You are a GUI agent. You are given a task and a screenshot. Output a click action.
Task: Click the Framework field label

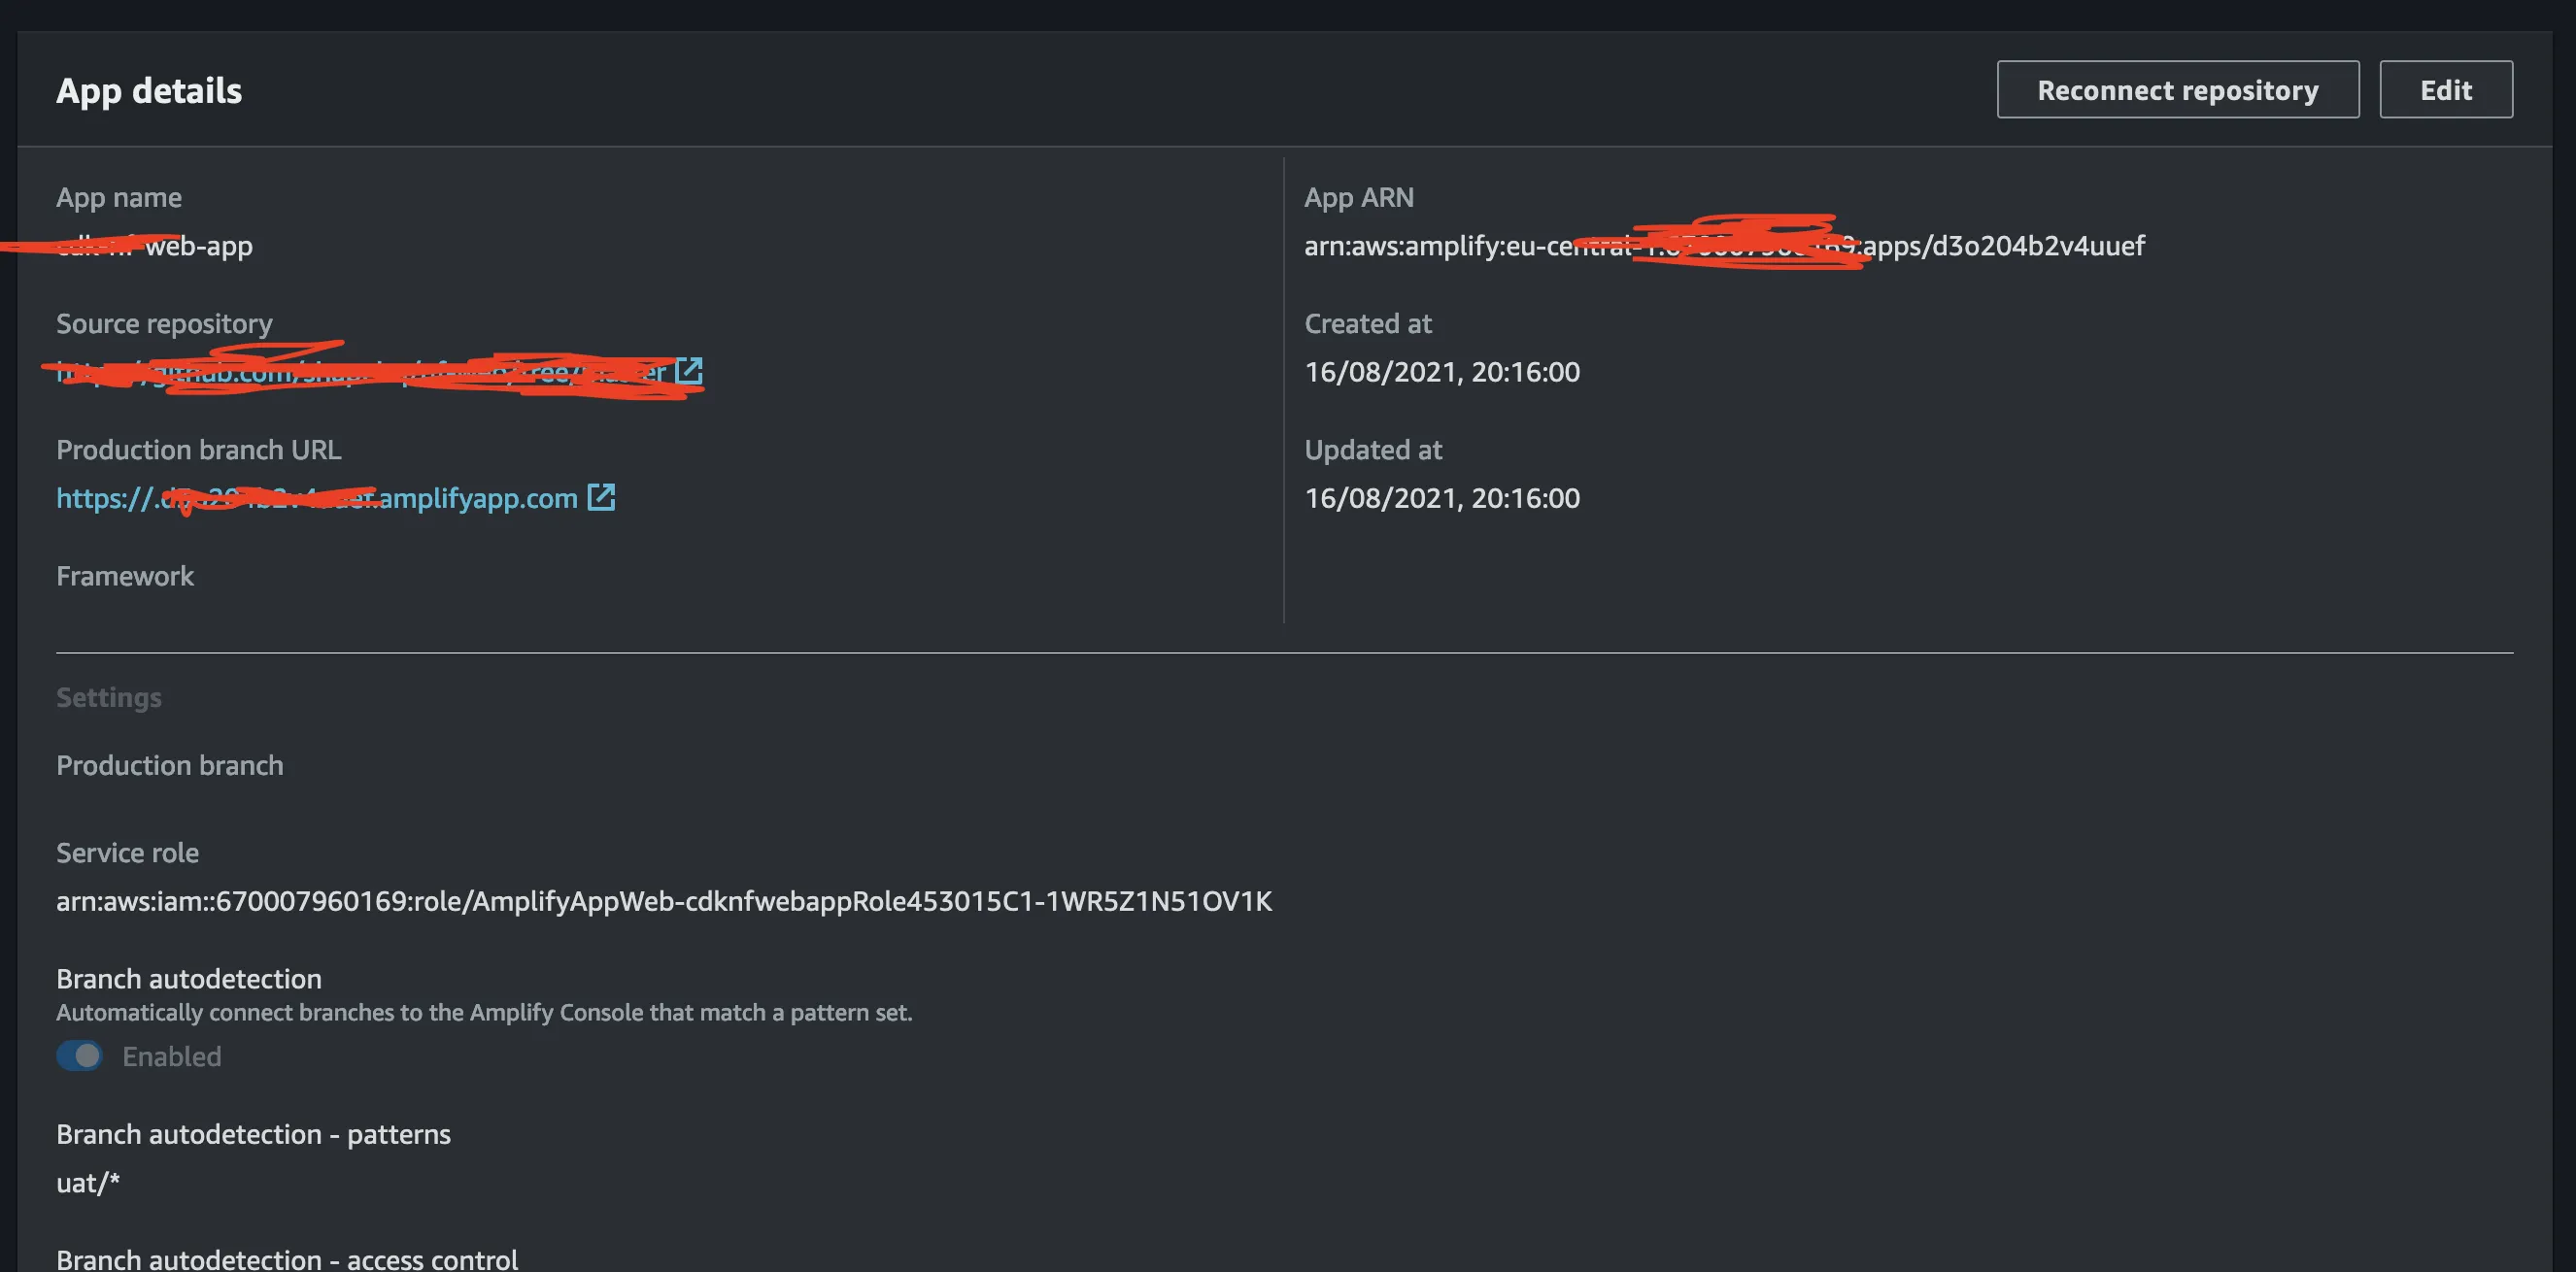(125, 576)
